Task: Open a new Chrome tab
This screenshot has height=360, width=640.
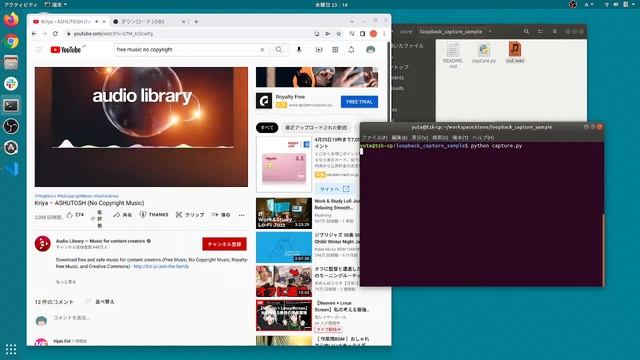Action: [x=196, y=22]
